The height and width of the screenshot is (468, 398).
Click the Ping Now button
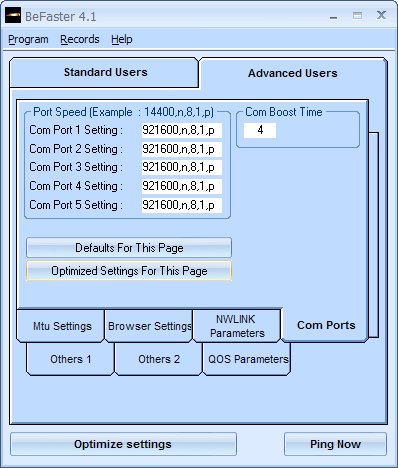point(335,444)
